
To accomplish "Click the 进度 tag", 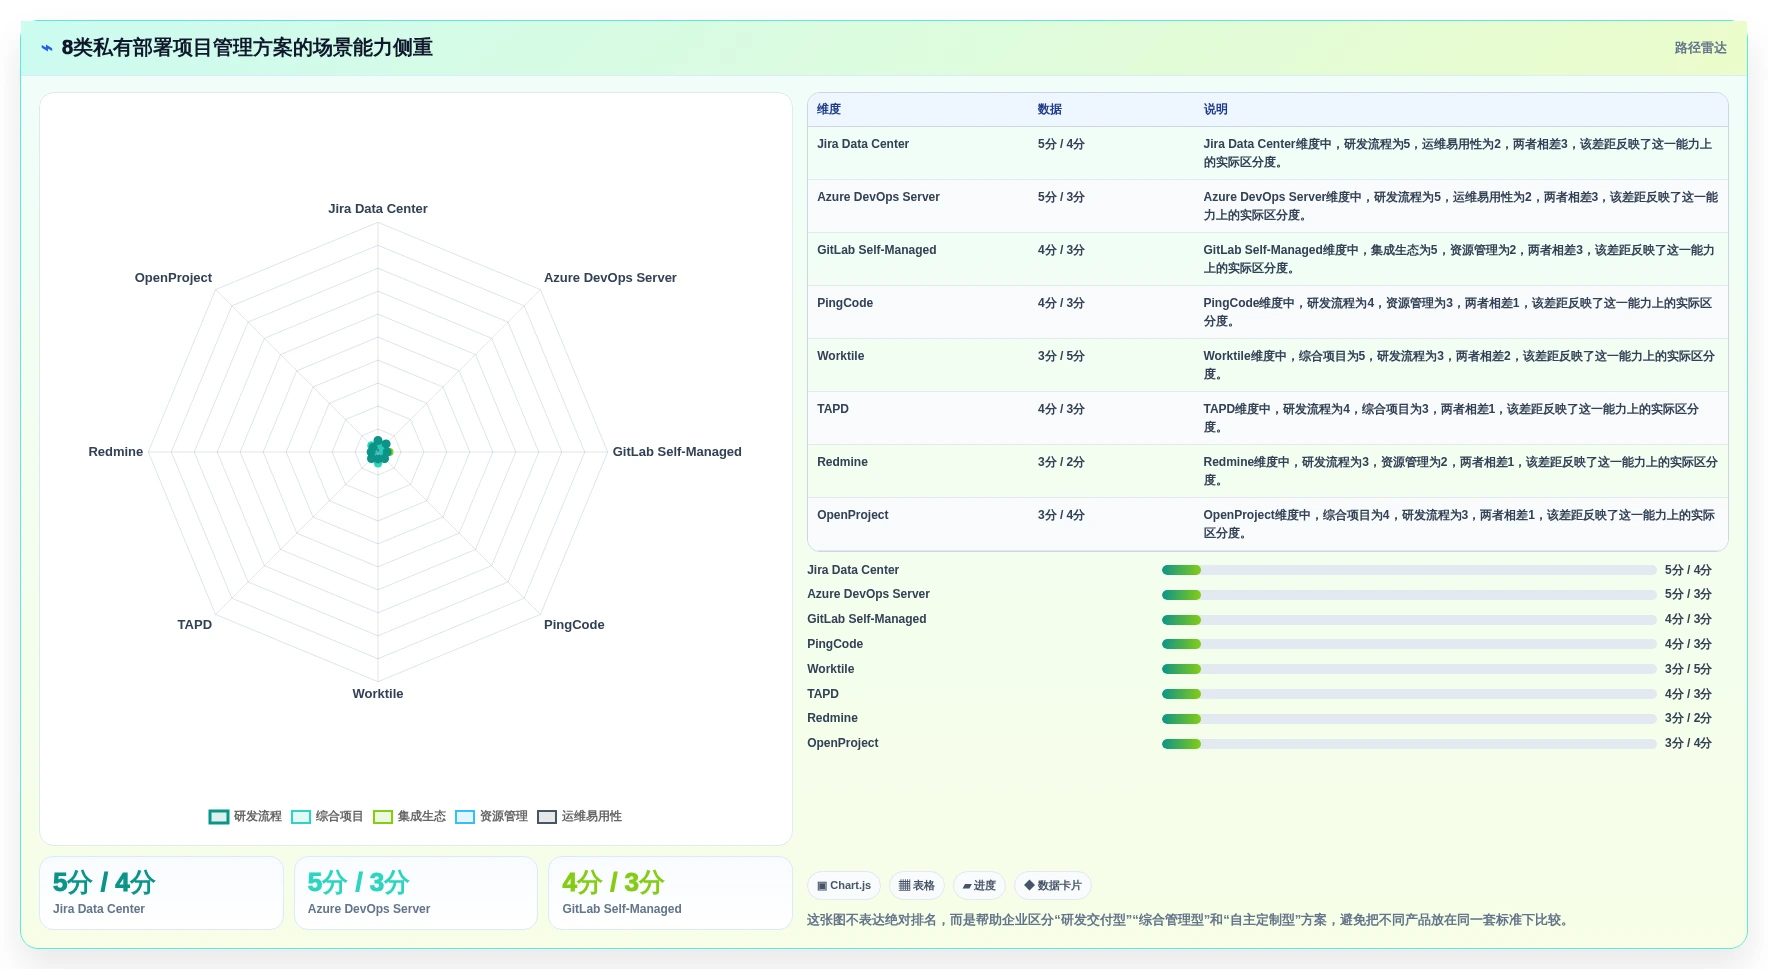I will pyautogui.click(x=979, y=885).
